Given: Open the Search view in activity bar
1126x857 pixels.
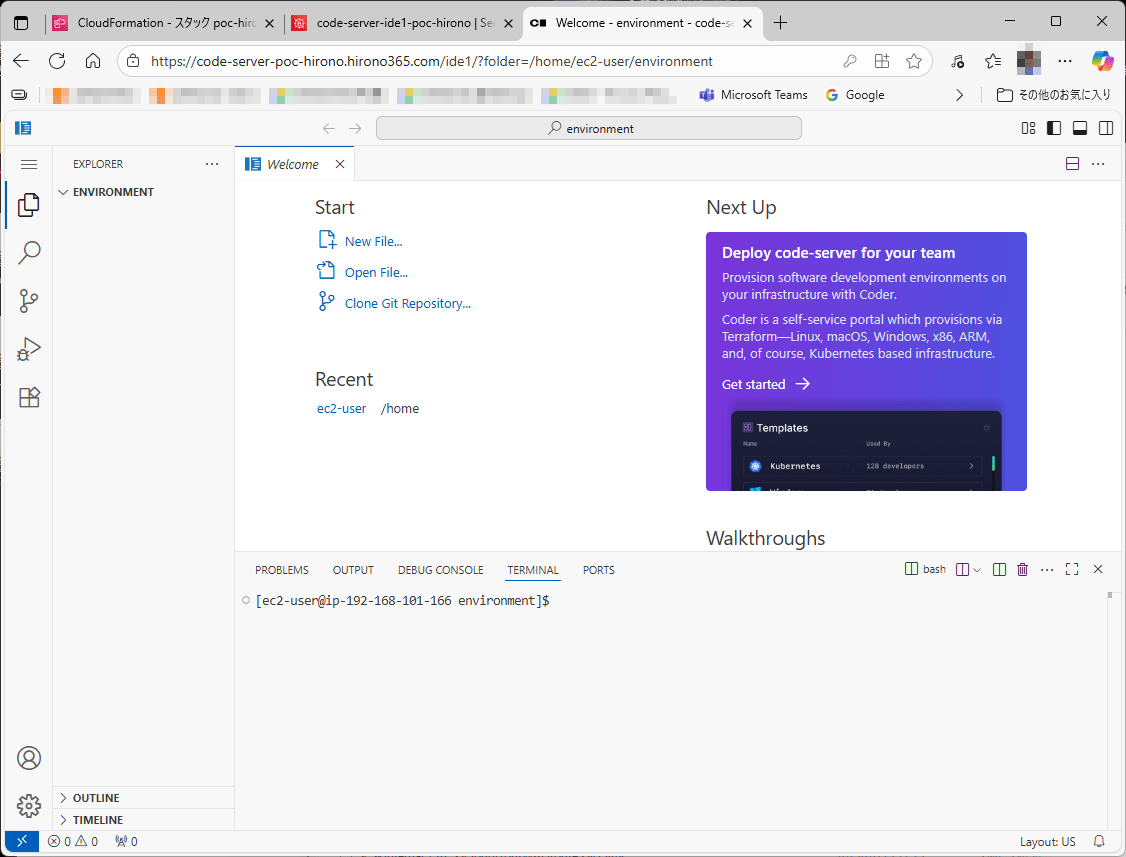Looking at the screenshot, I should pos(29,253).
